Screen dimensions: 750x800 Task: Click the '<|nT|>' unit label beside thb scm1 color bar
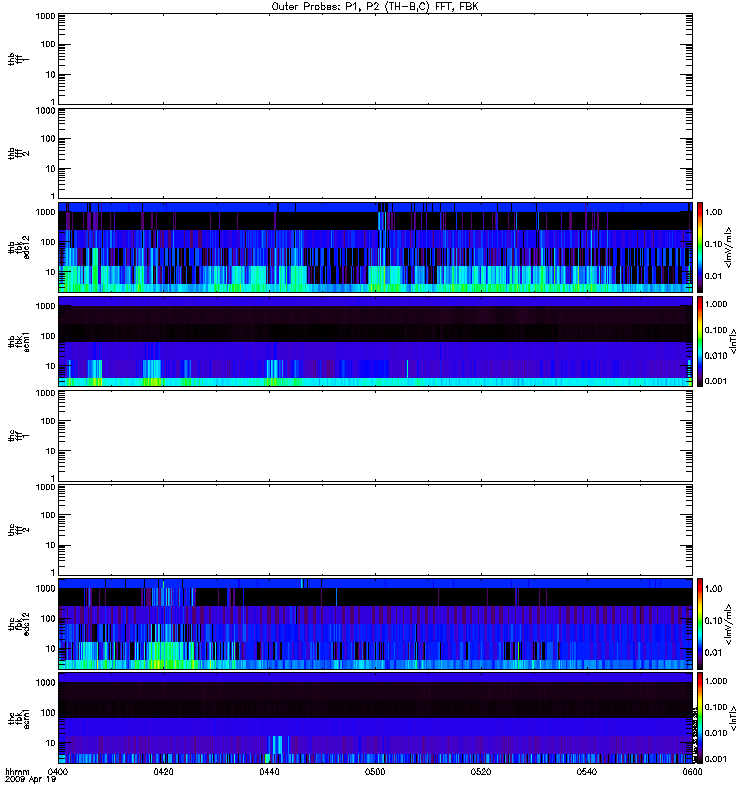point(734,341)
